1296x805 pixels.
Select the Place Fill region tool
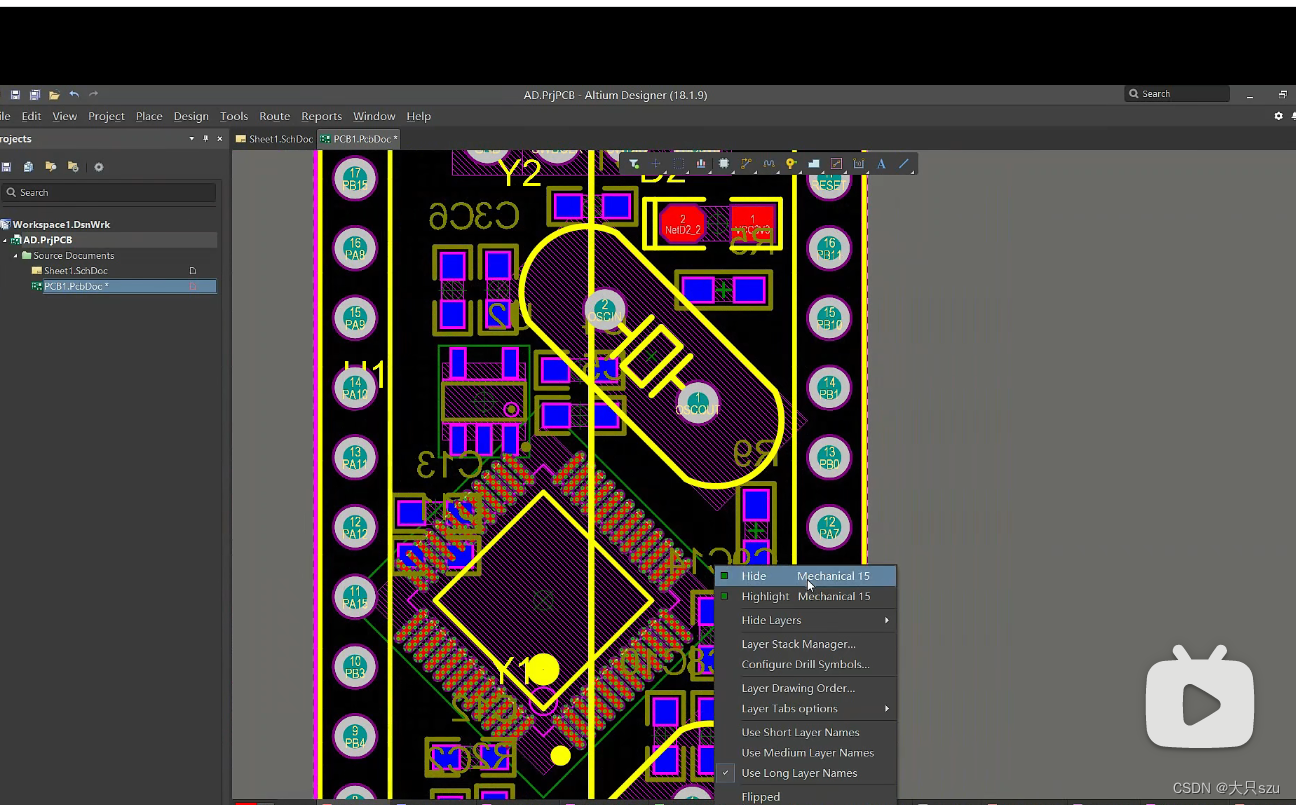point(836,164)
